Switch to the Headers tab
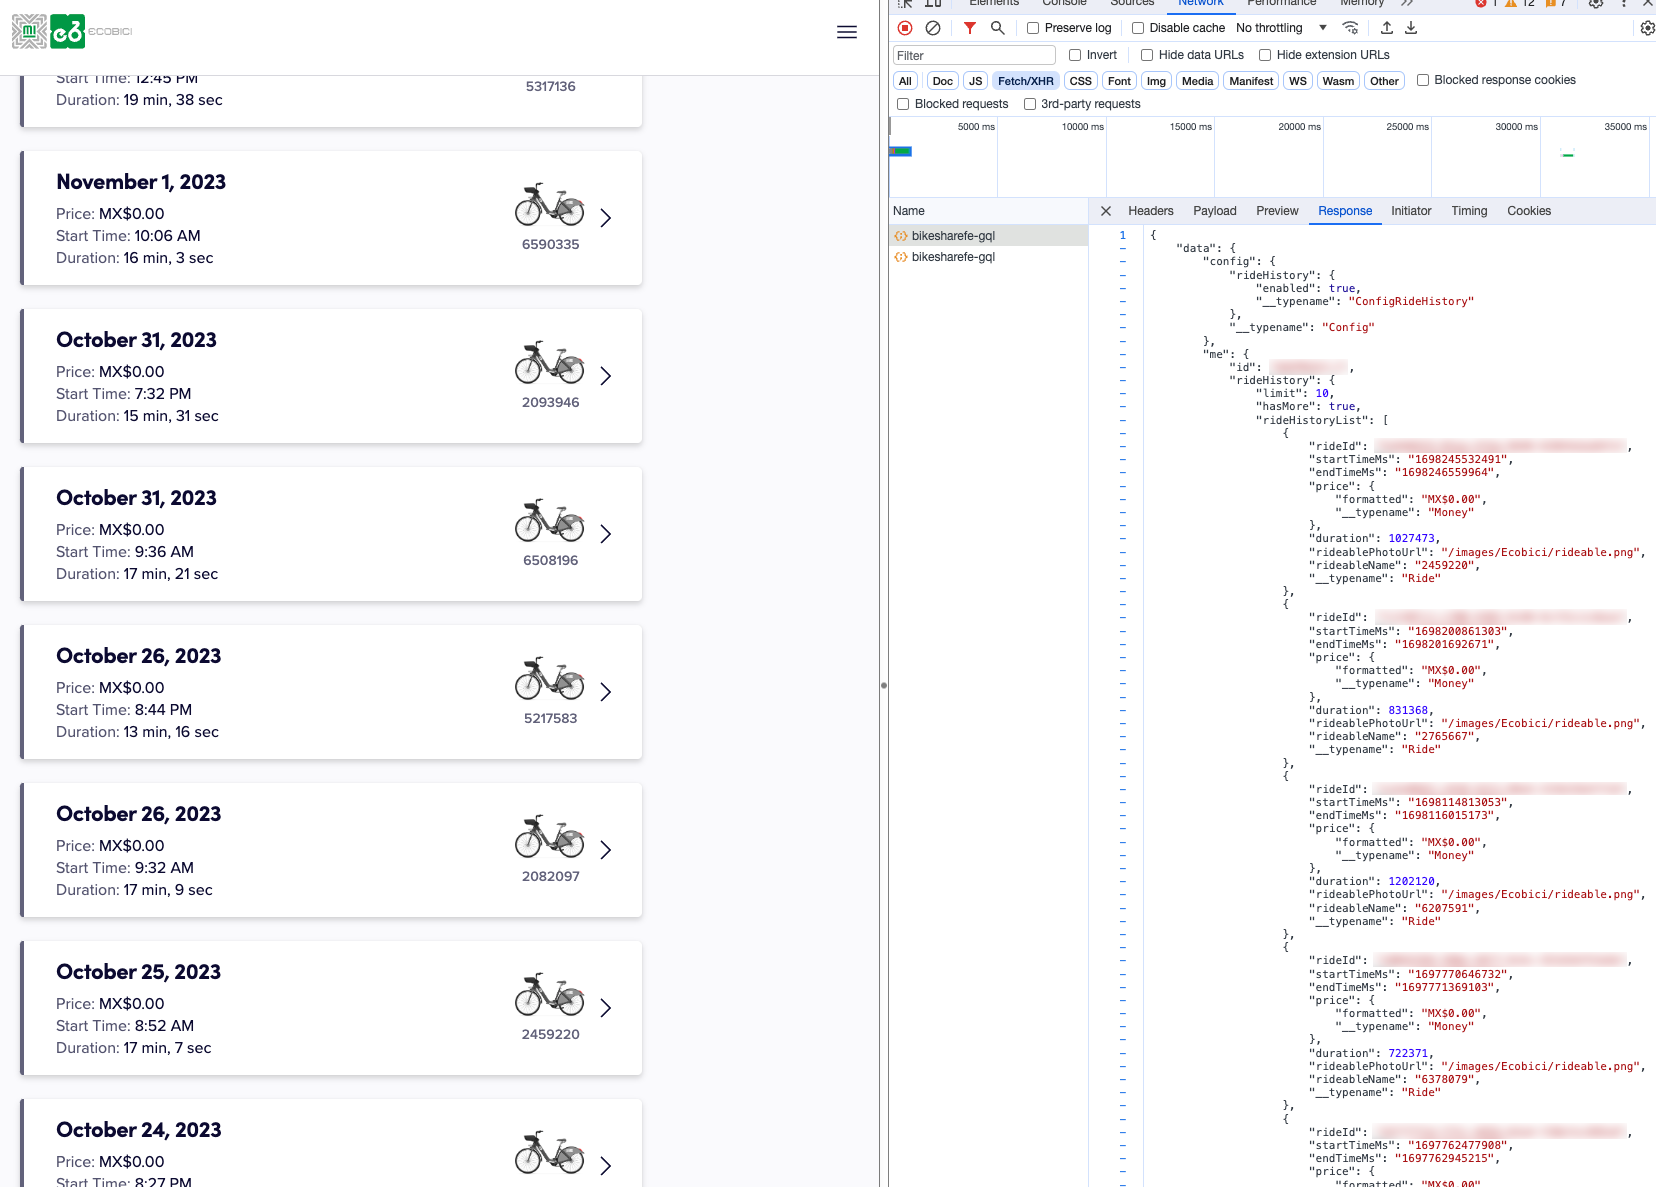 [1151, 211]
